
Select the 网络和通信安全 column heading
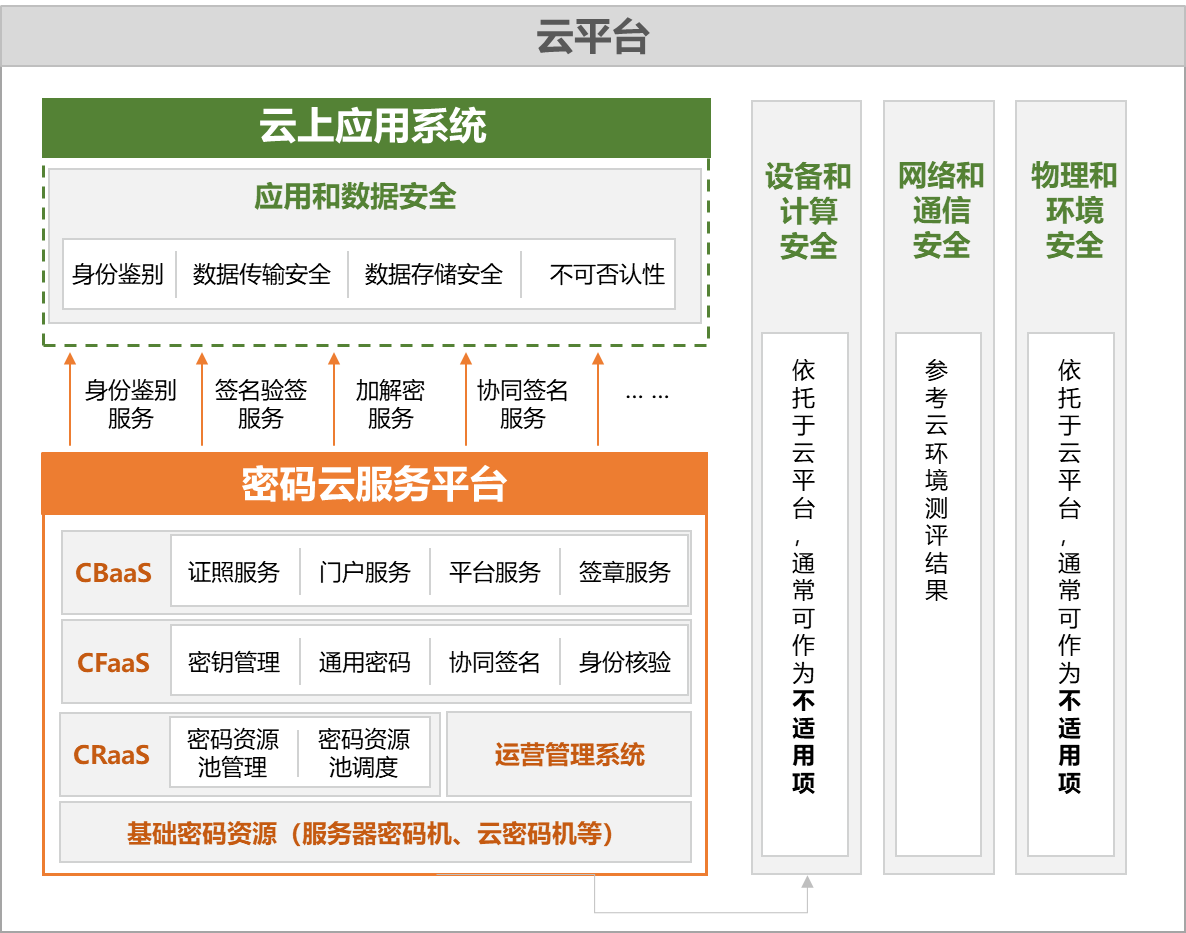click(940, 210)
